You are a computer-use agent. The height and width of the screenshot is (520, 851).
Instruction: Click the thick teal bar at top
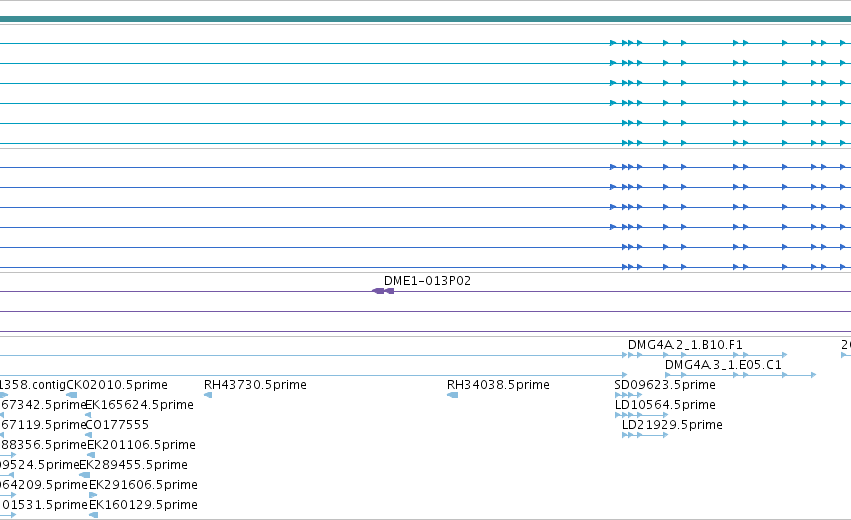point(426,19)
